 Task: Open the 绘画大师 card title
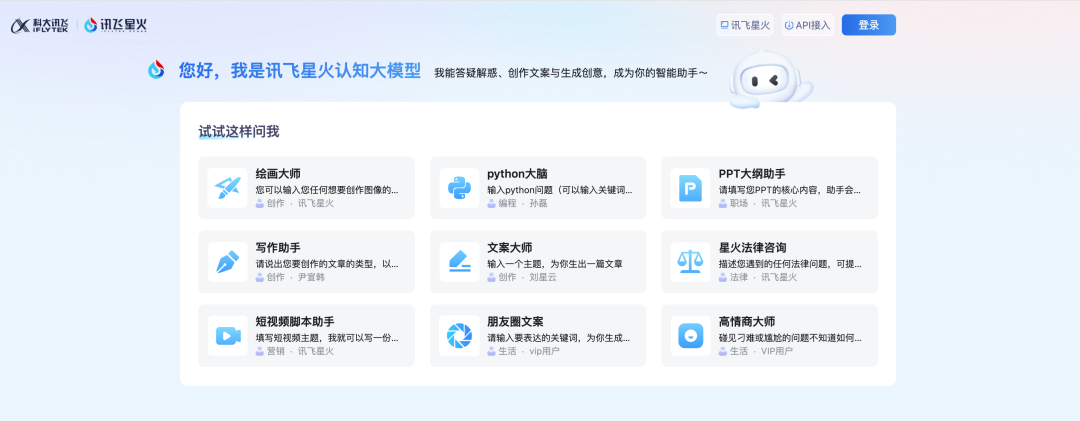tap(278, 174)
